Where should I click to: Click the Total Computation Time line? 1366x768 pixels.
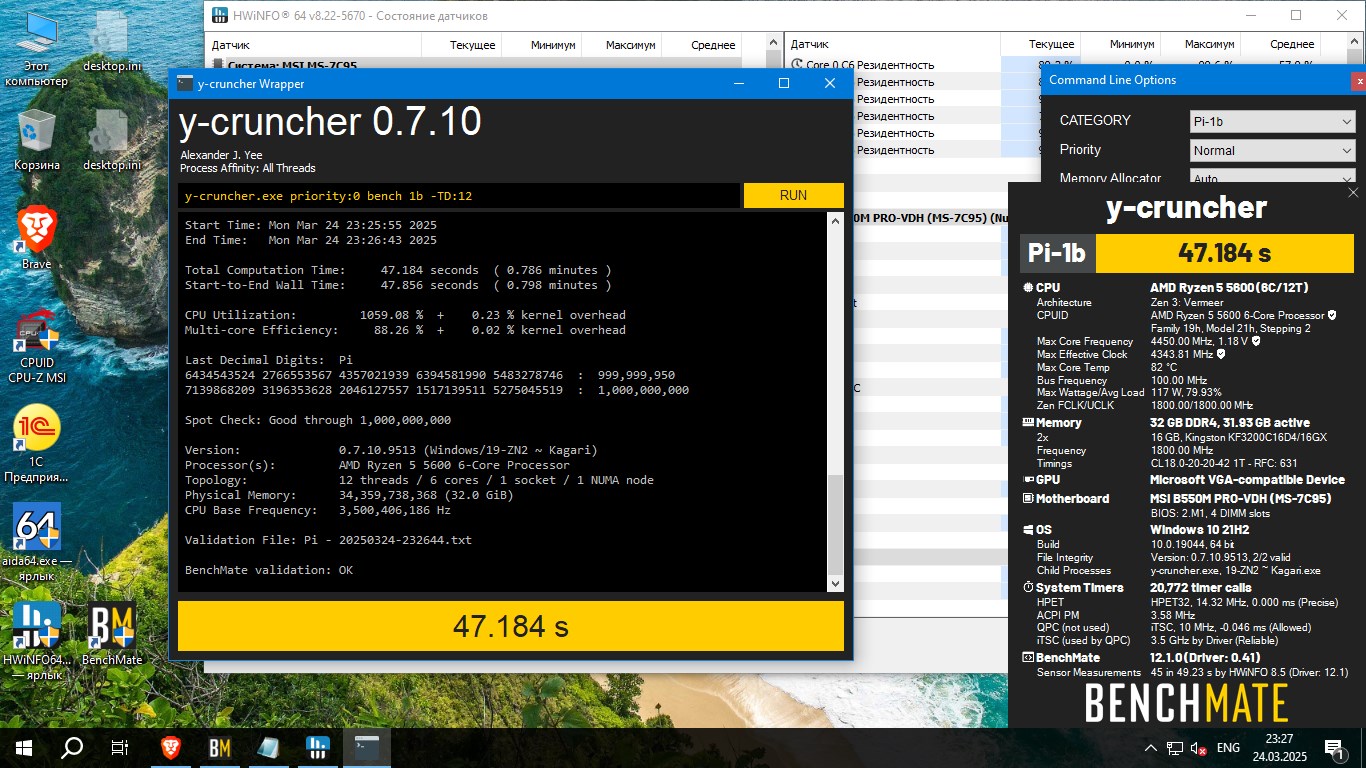398,270
